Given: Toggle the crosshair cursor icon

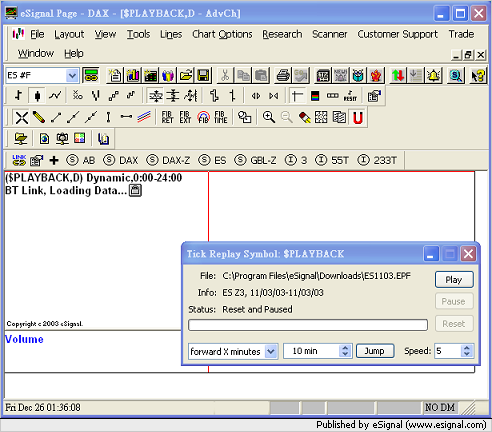Looking at the screenshot, I should click(297, 96).
